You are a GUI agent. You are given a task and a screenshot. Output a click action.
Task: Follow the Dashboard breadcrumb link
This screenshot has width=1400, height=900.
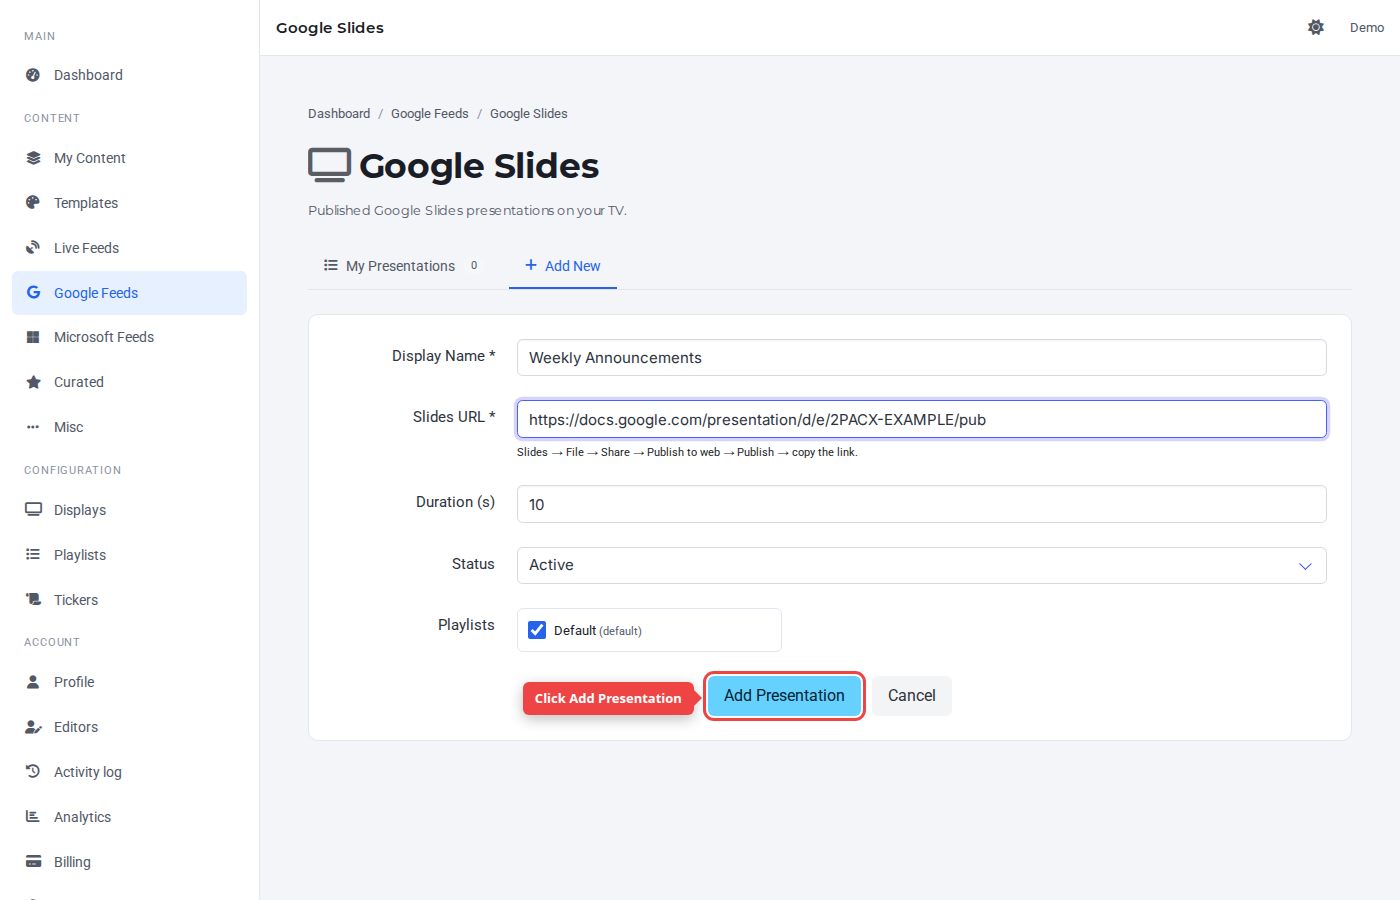click(339, 114)
